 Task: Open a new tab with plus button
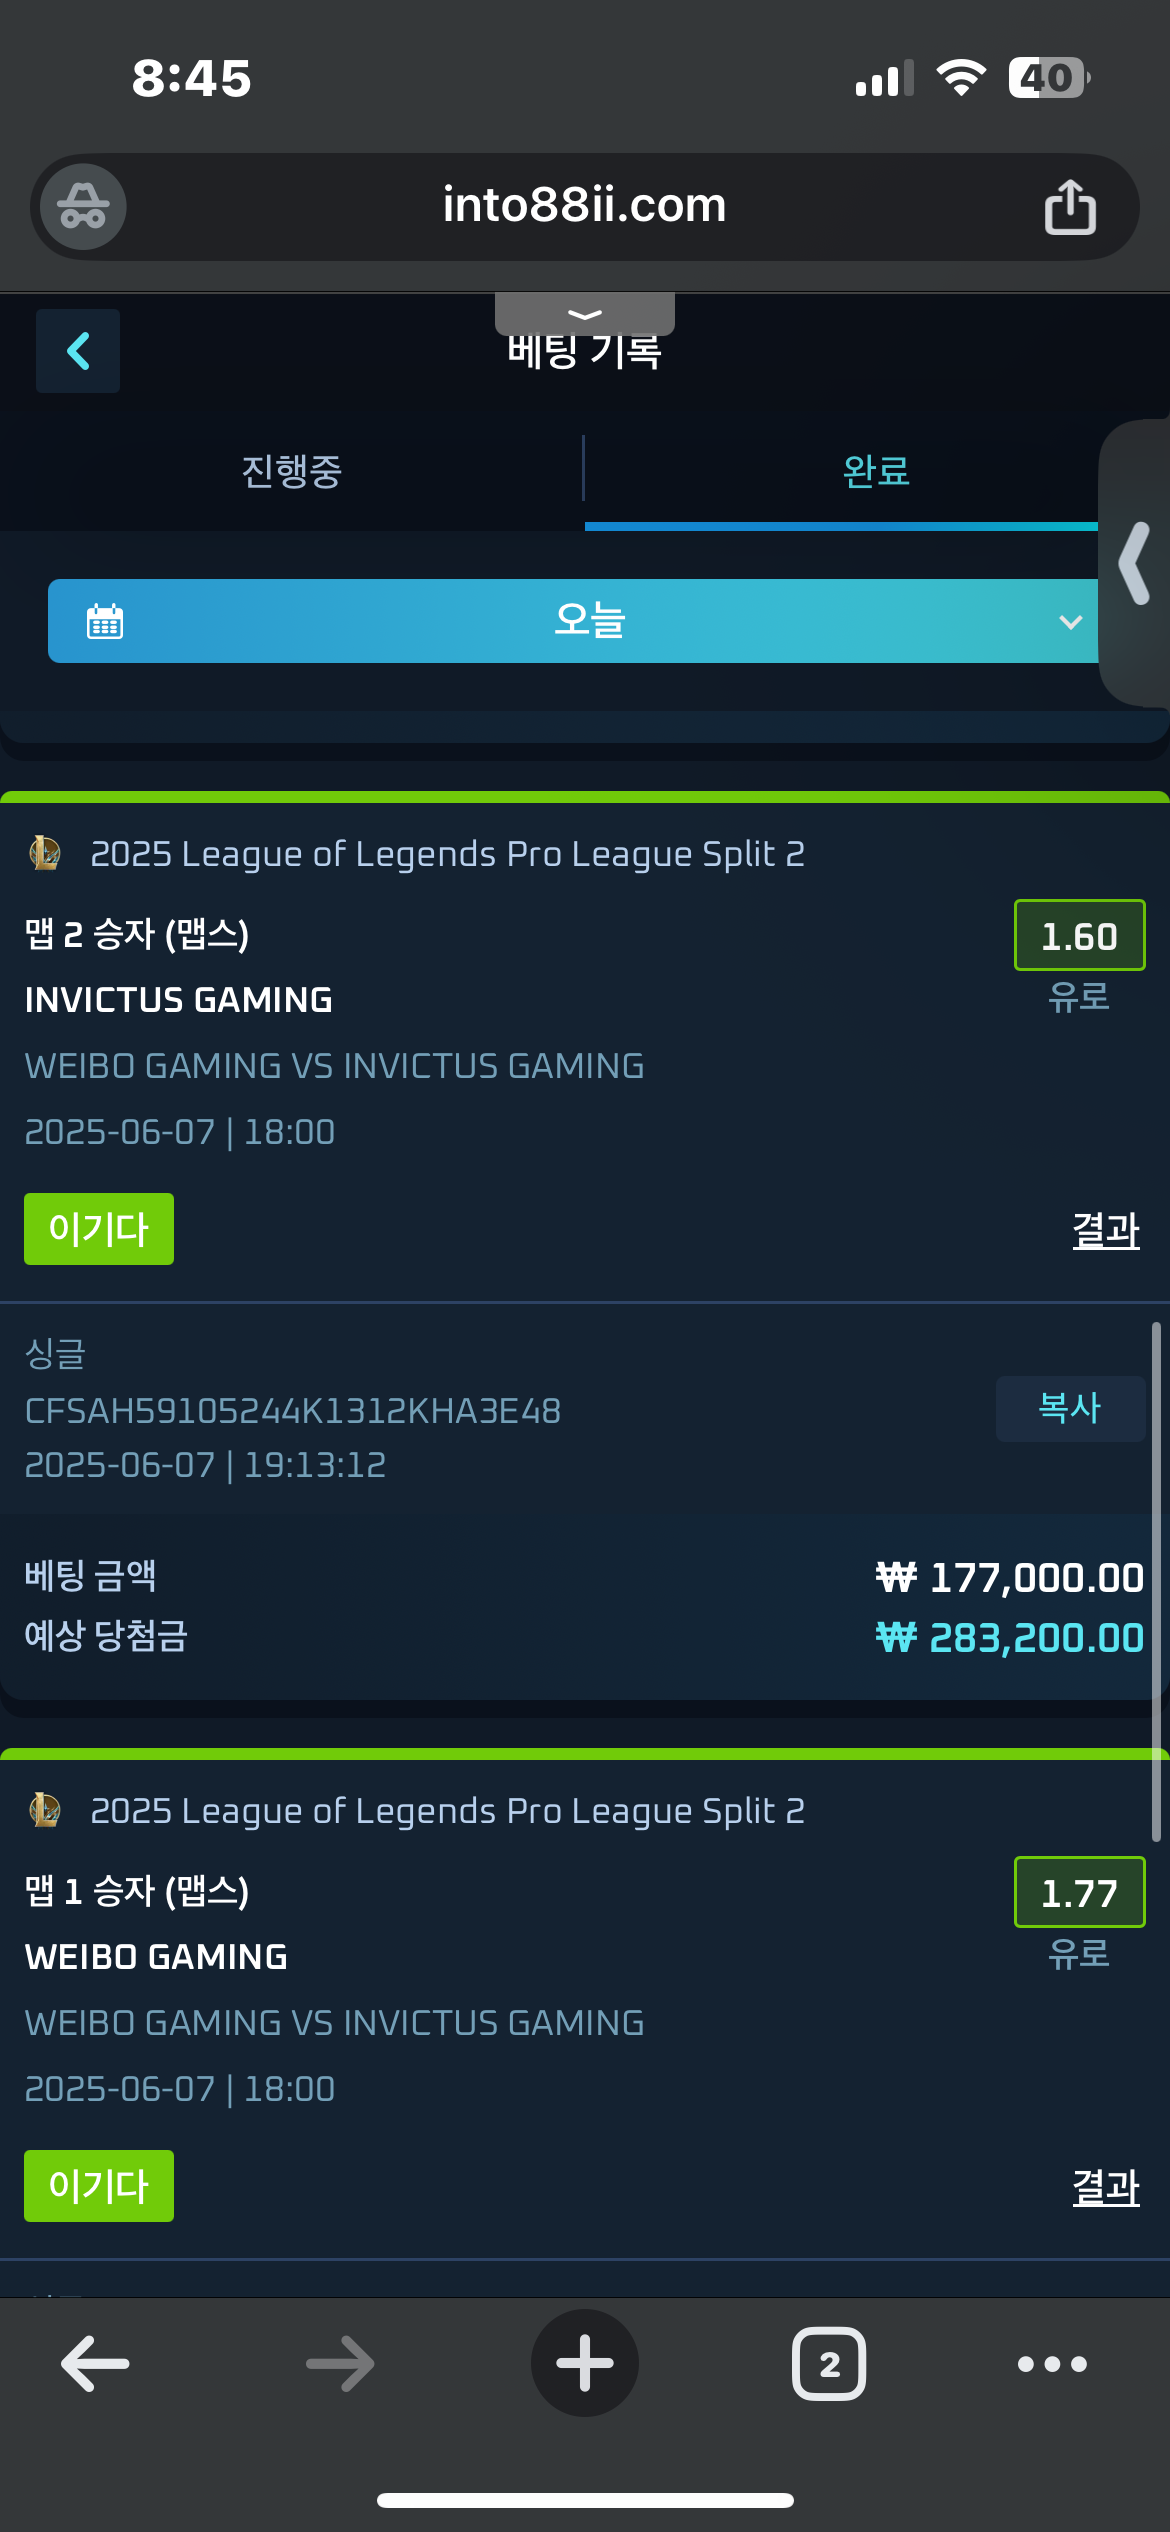point(585,2363)
